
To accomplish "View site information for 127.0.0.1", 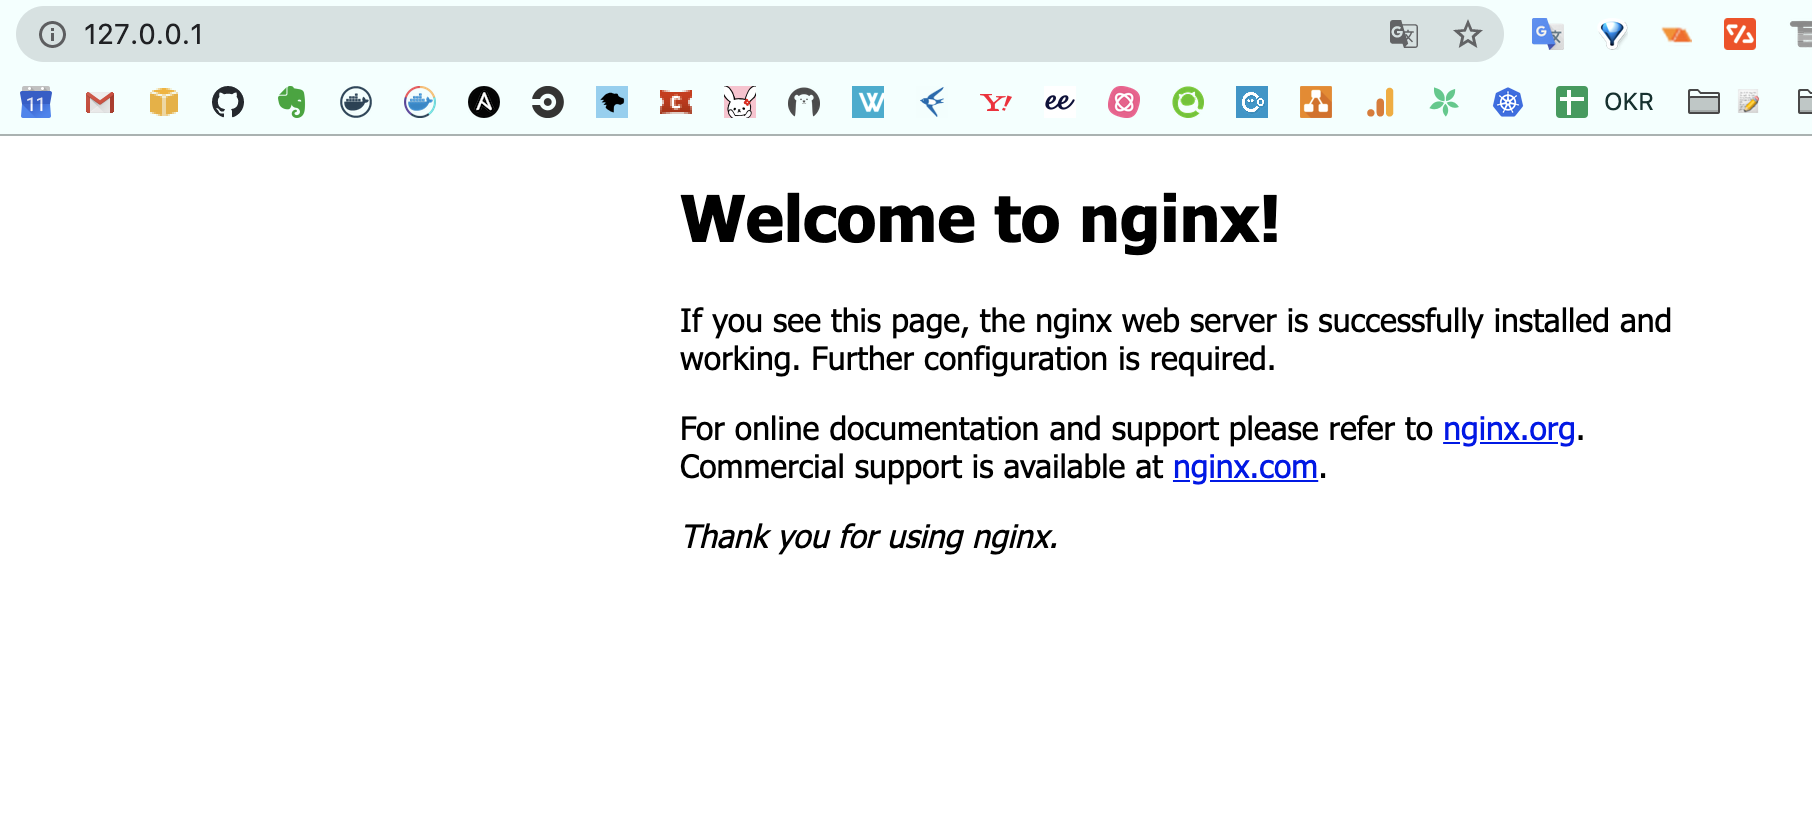I will point(52,35).
